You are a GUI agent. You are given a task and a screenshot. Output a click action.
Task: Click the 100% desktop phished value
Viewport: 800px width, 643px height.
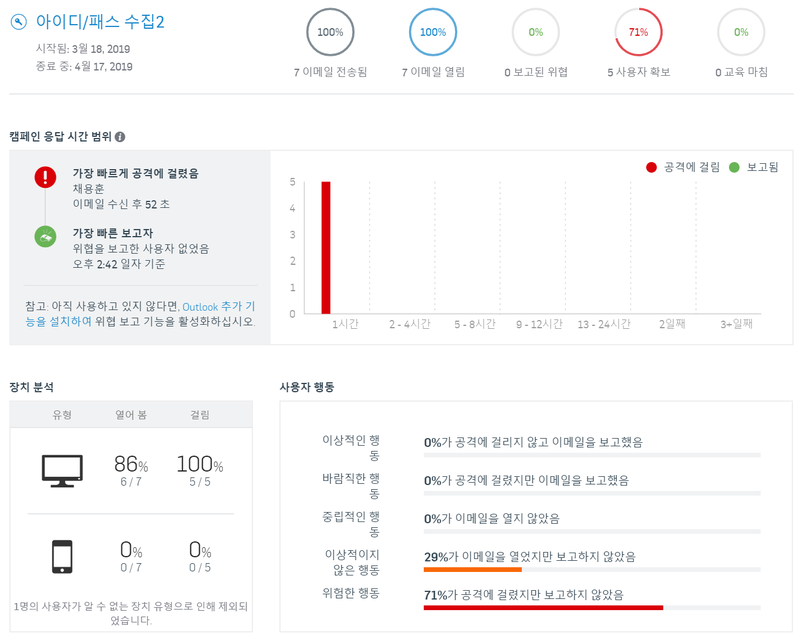(199, 464)
